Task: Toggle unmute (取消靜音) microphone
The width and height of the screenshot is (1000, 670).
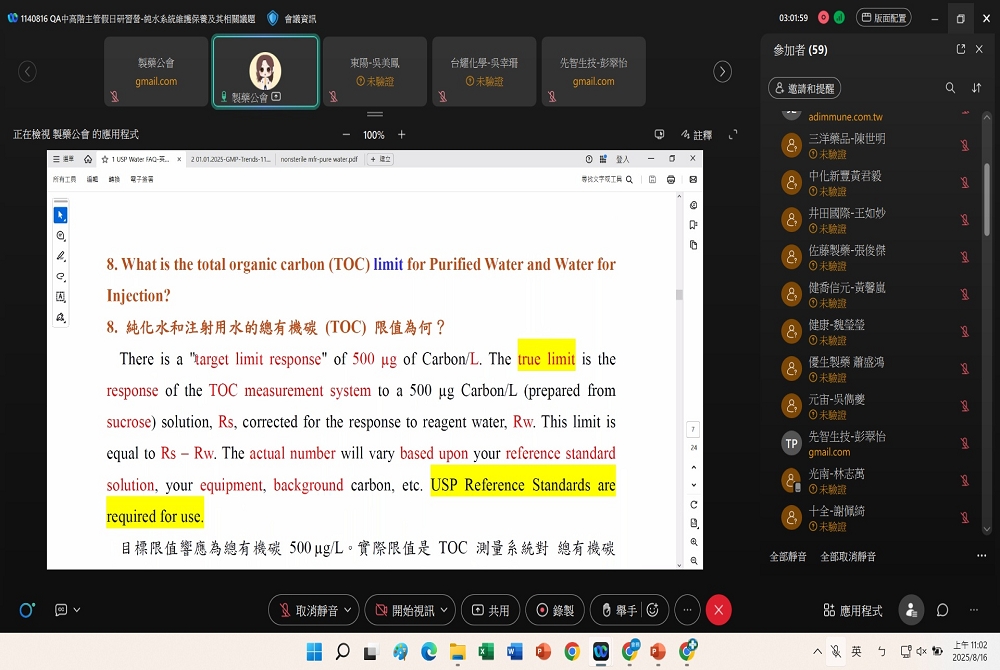Action: pyautogui.click(x=309, y=610)
